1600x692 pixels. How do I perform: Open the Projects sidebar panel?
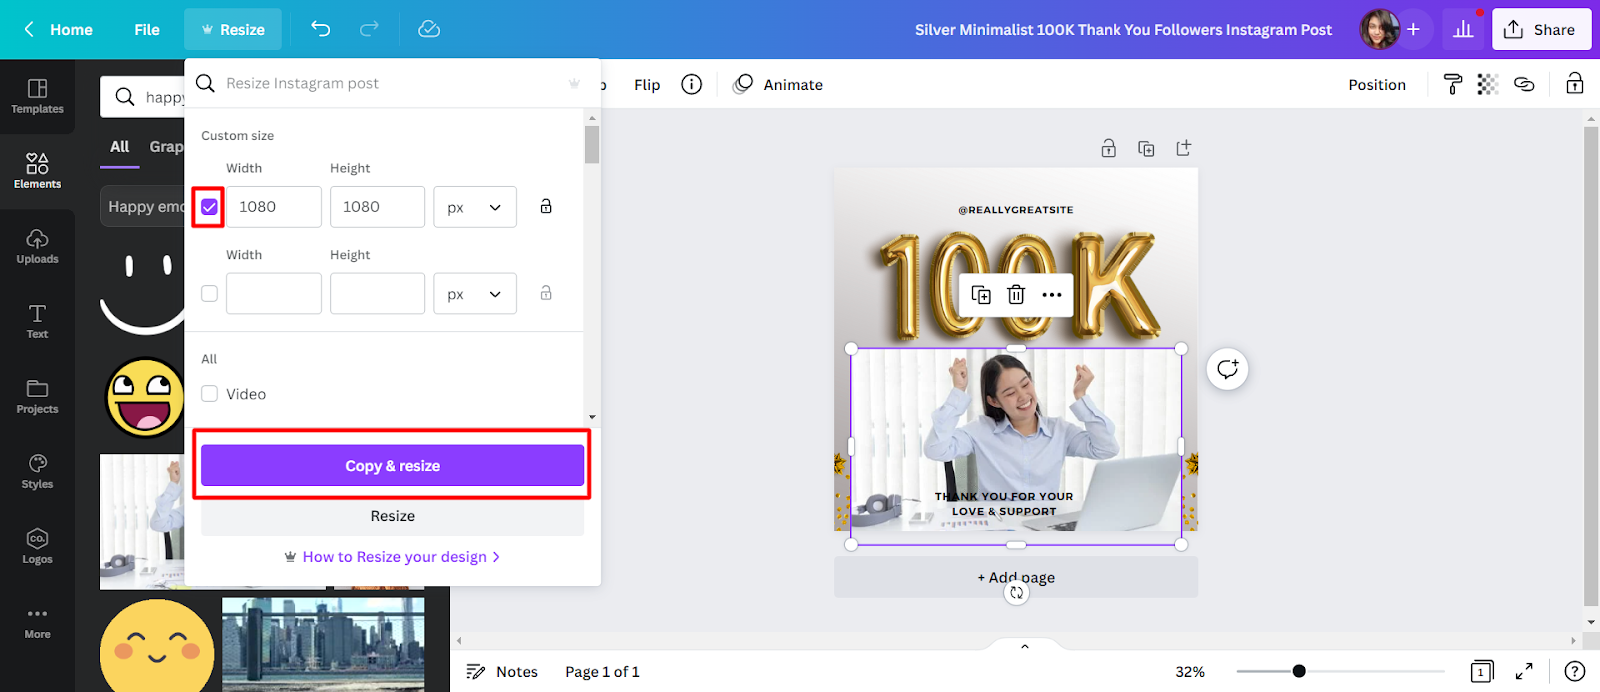tap(37, 396)
